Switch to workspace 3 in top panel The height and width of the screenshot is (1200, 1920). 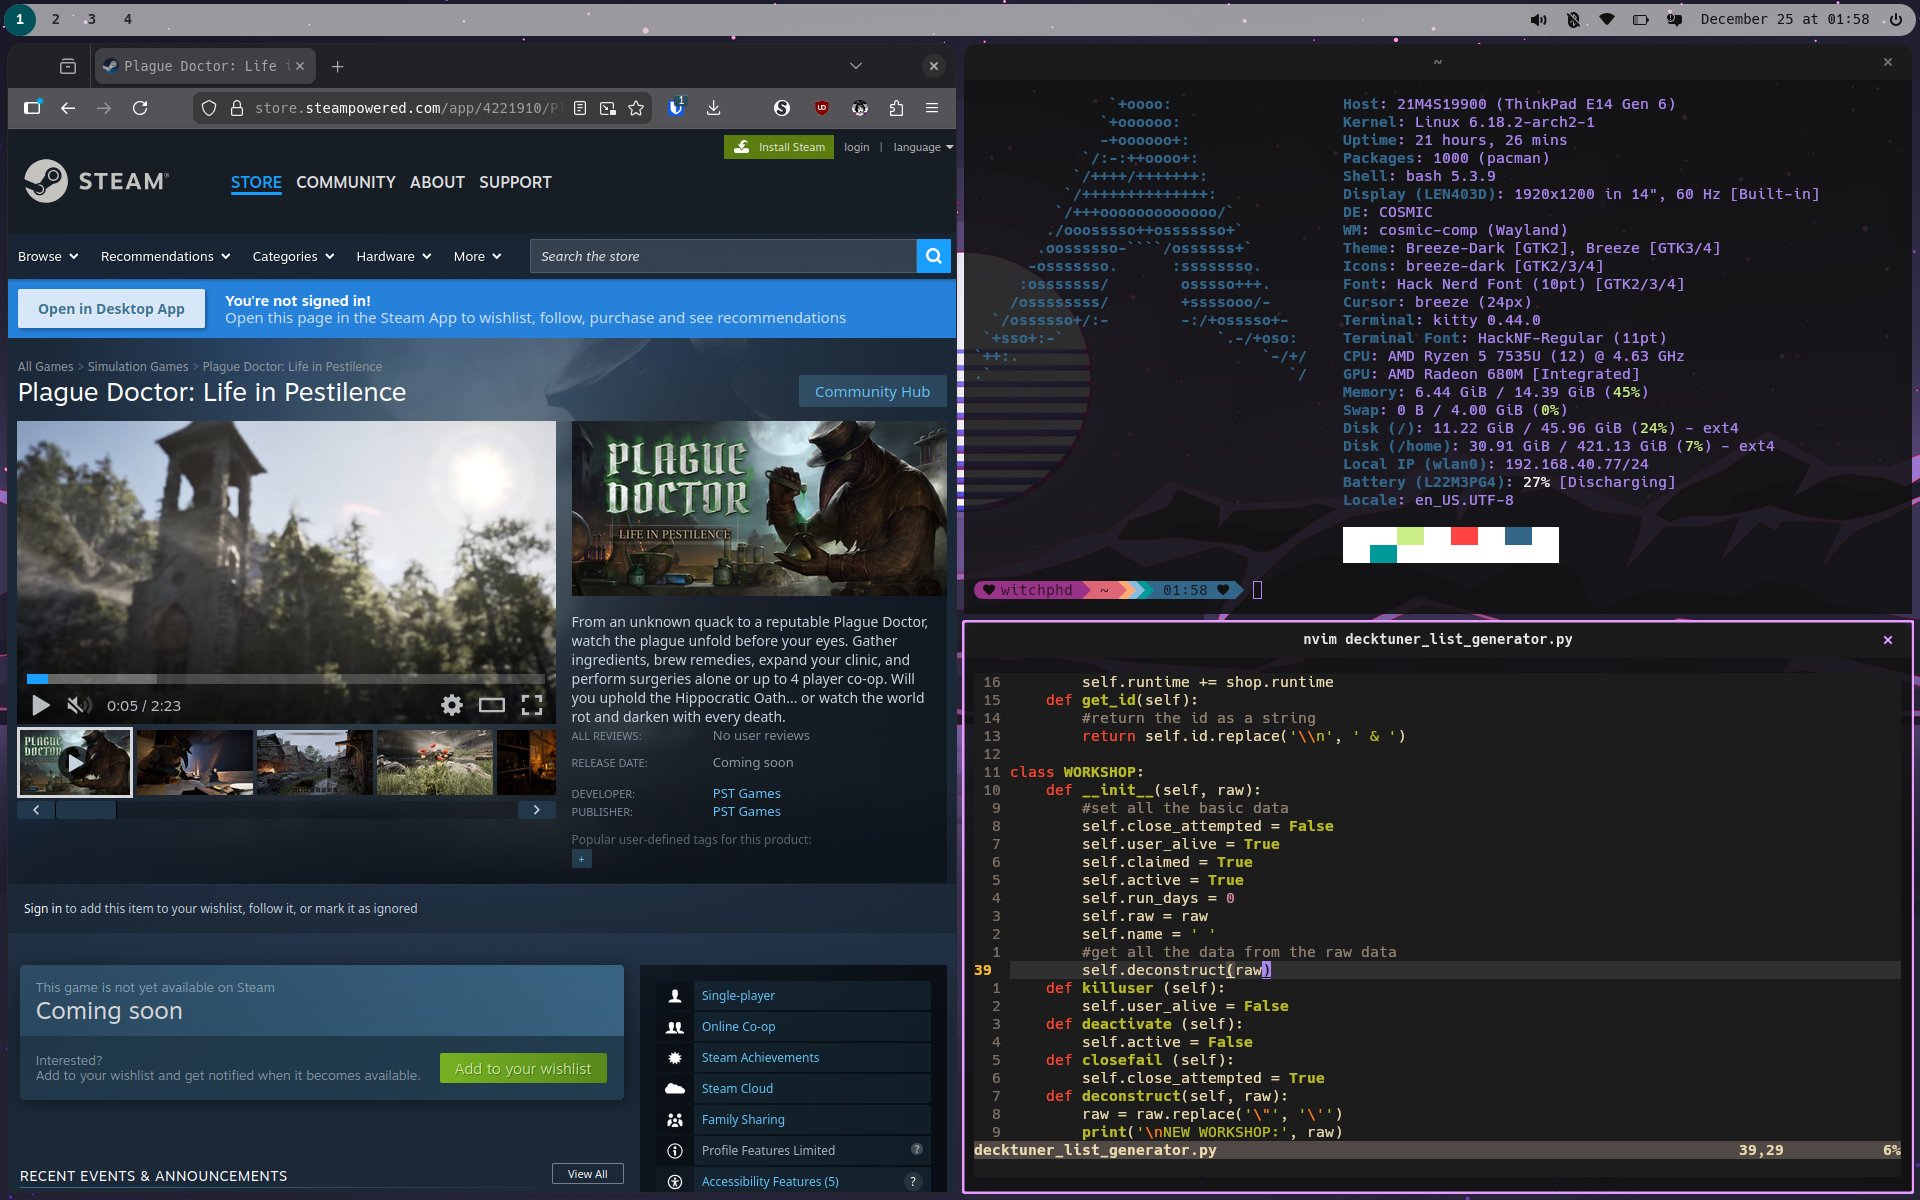coord(91,19)
